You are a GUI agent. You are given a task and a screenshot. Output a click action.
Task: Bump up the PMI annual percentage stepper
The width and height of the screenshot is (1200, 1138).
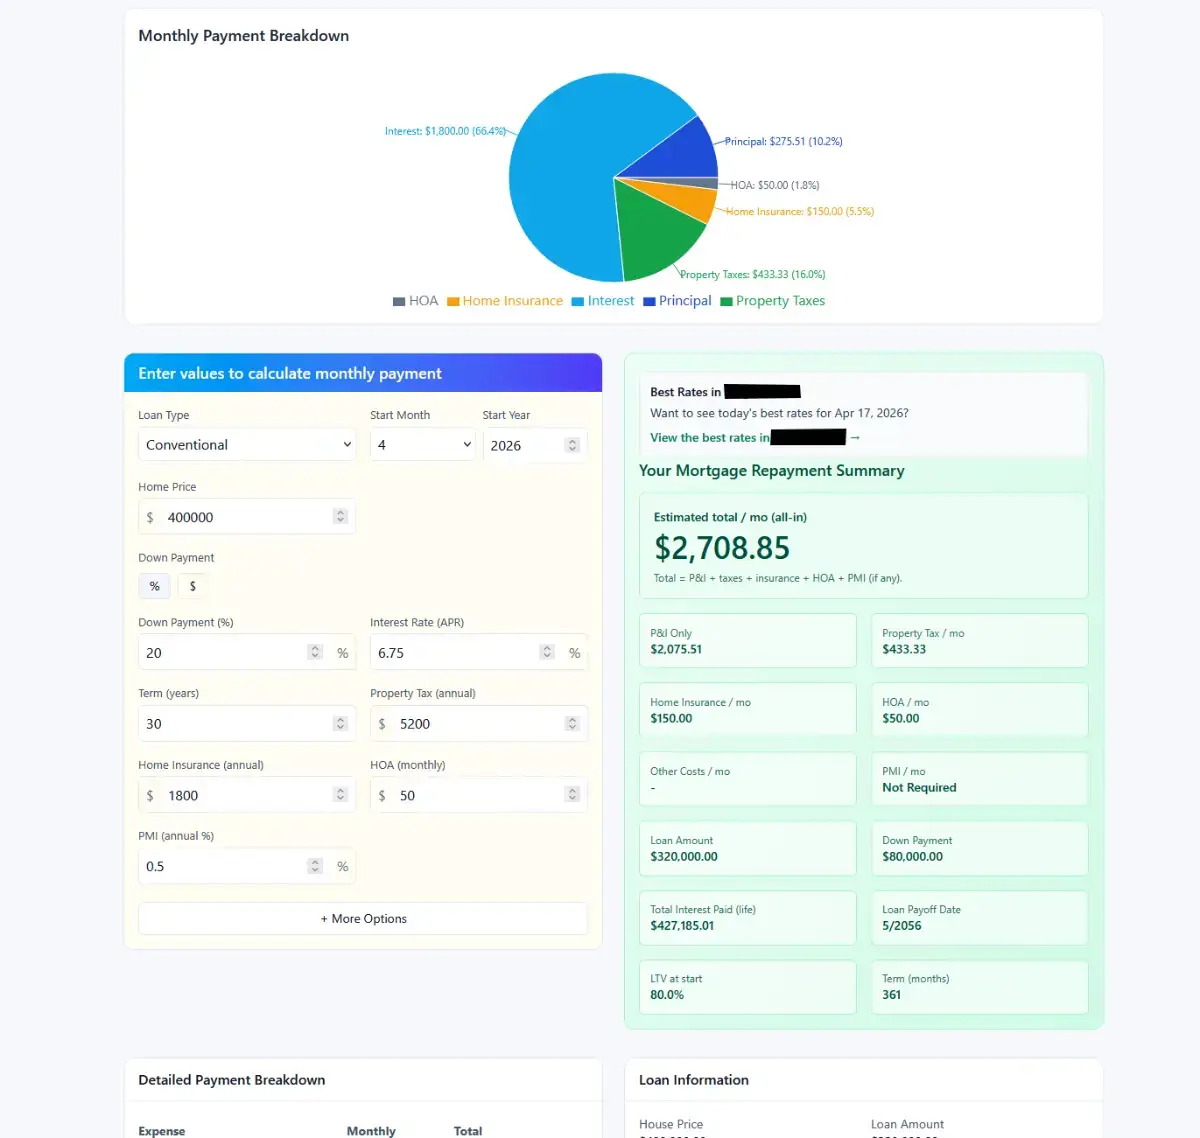point(314,861)
